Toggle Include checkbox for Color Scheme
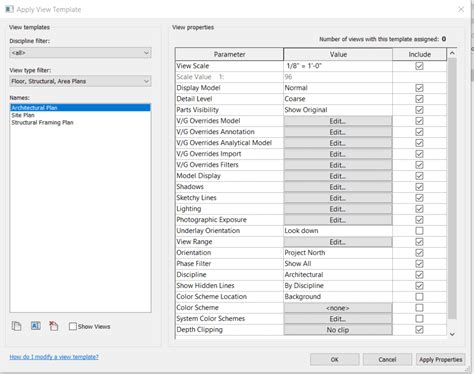This screenshot has height=374, width=474. click(x=419, y=308)
